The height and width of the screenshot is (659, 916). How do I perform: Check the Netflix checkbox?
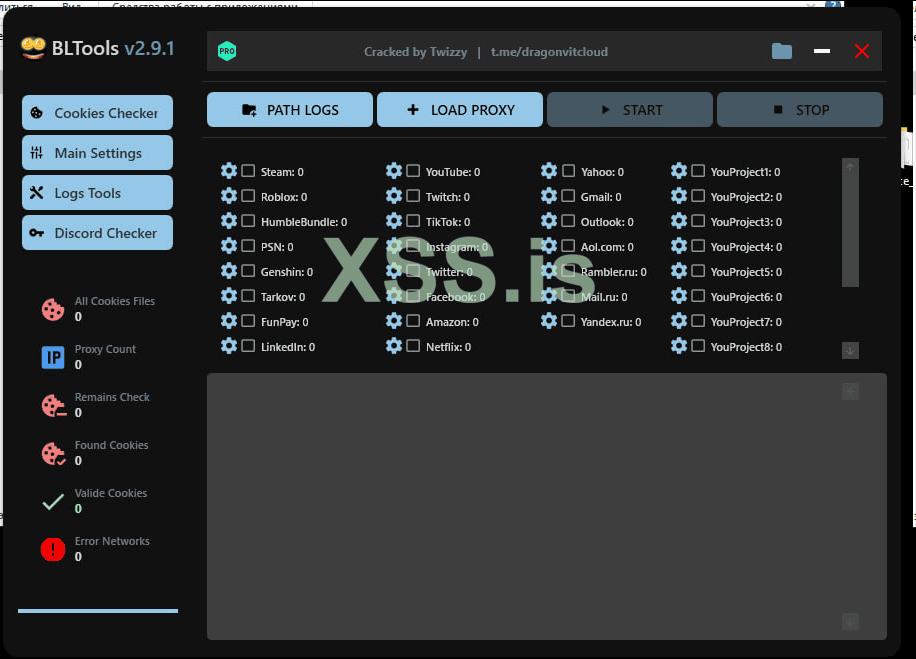pos(413,346)
